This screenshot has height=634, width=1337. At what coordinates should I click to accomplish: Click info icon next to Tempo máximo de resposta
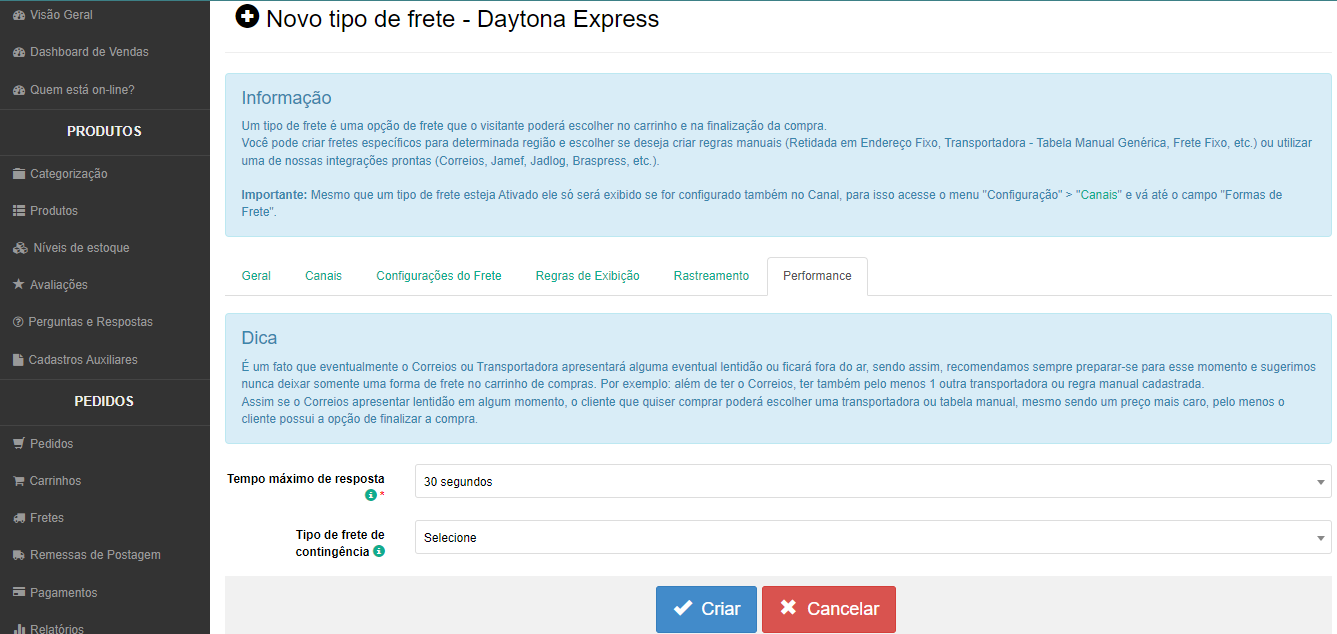point(371,495)
